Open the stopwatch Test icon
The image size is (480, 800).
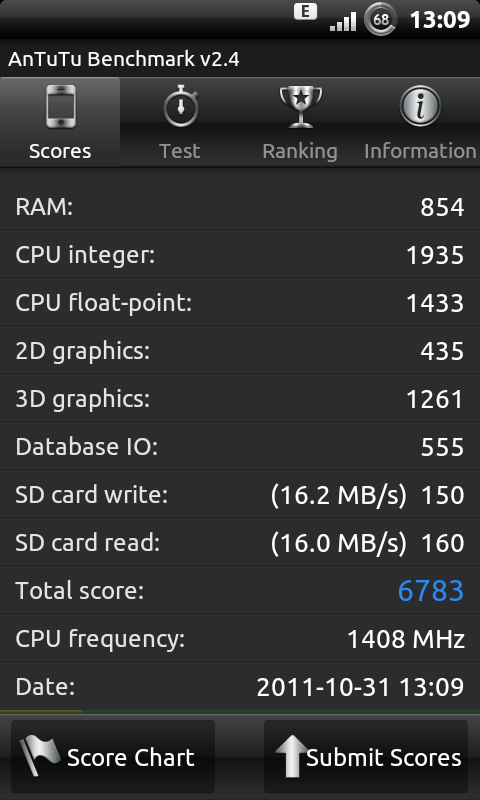click(x=180, y=106)
